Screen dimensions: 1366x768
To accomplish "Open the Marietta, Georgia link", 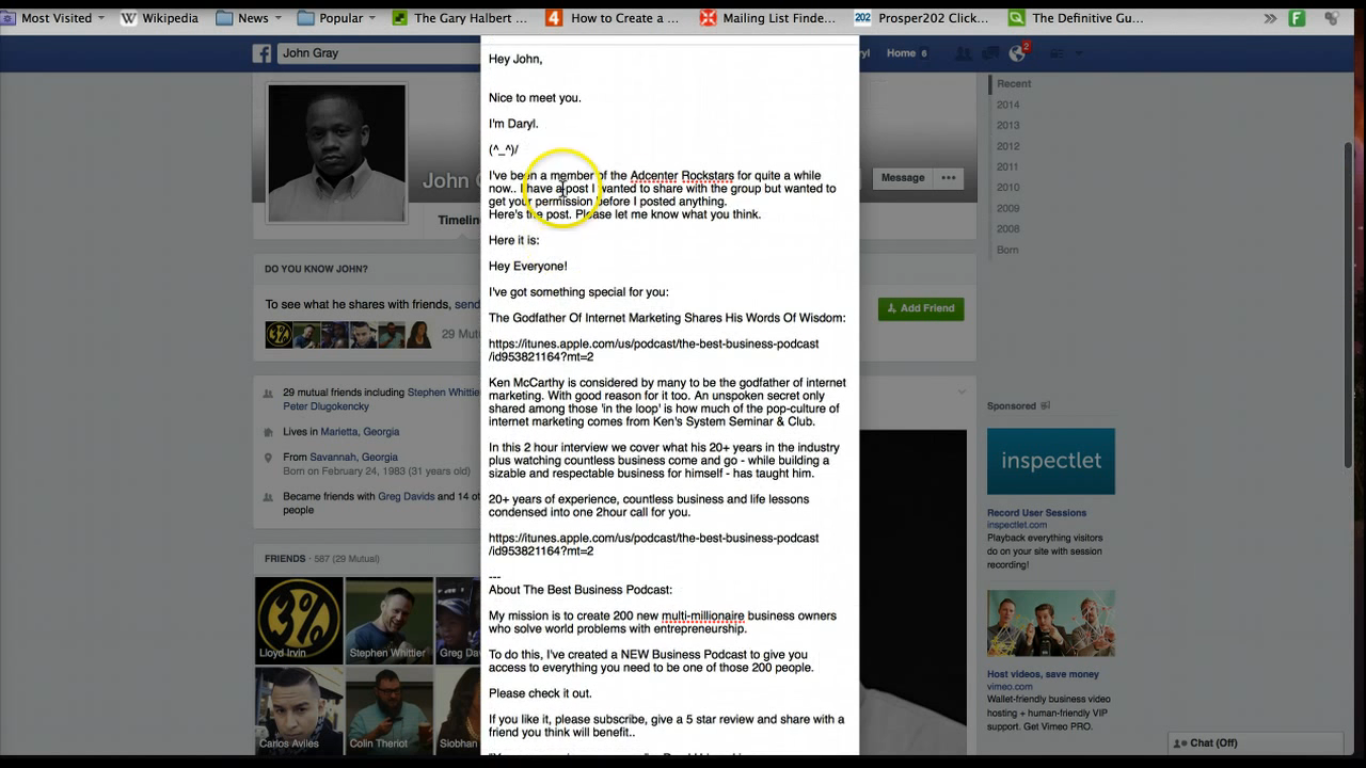I will 360,432.
